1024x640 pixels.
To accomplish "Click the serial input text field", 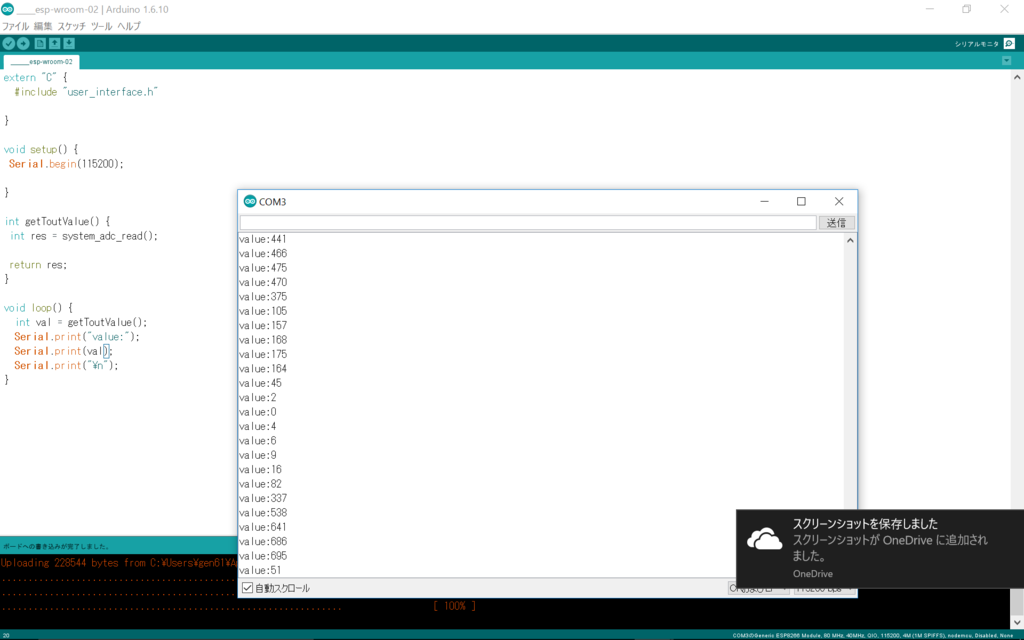I will [x=528, y=223].
